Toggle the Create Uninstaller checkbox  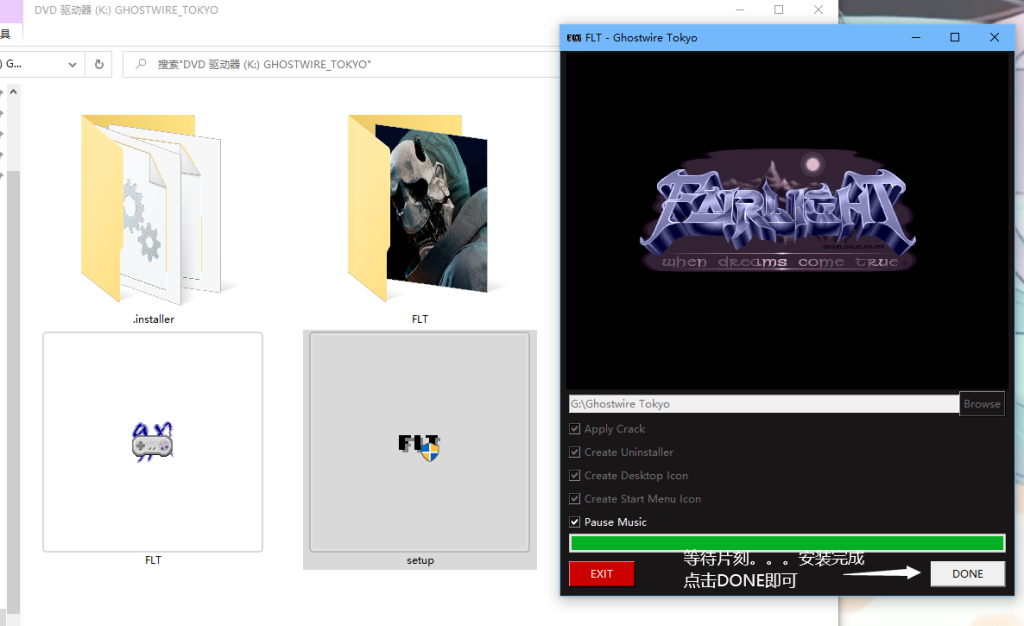575,452
